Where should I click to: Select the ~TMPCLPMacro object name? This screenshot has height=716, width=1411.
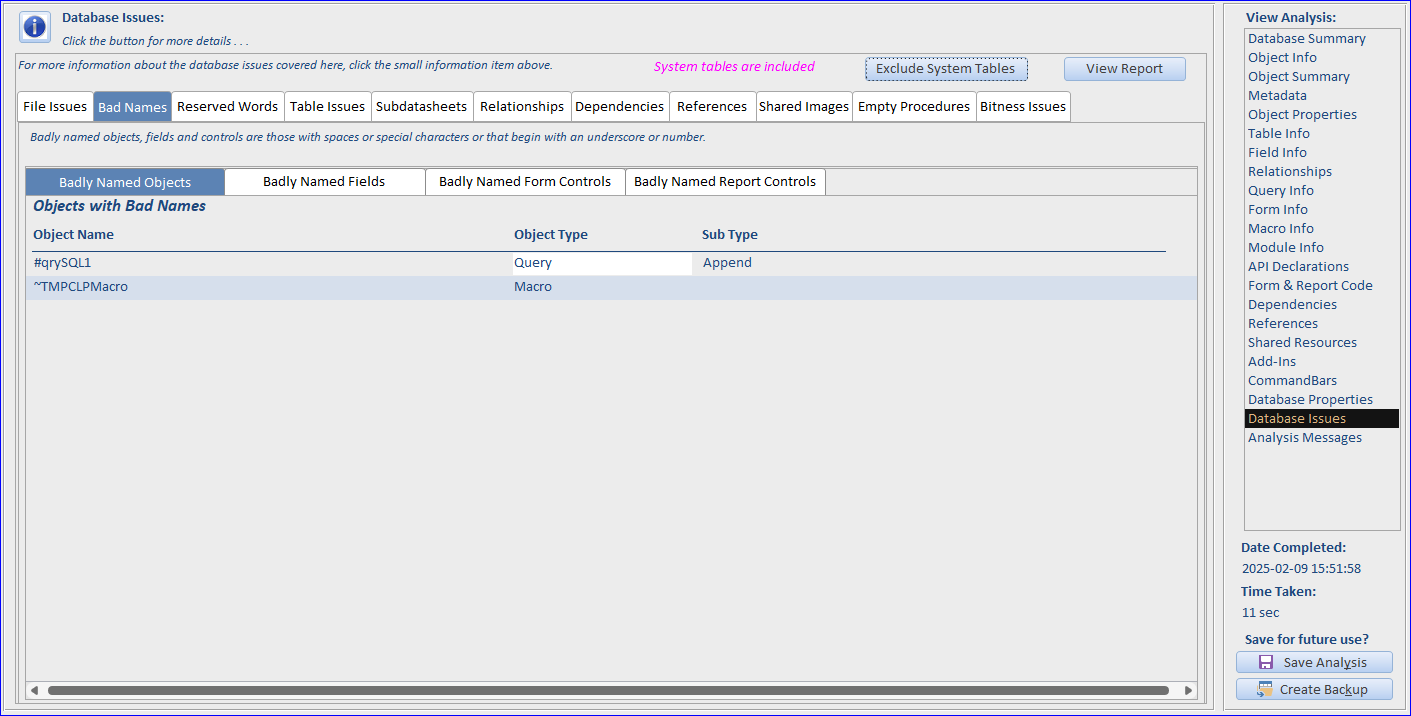click(81, 287)
